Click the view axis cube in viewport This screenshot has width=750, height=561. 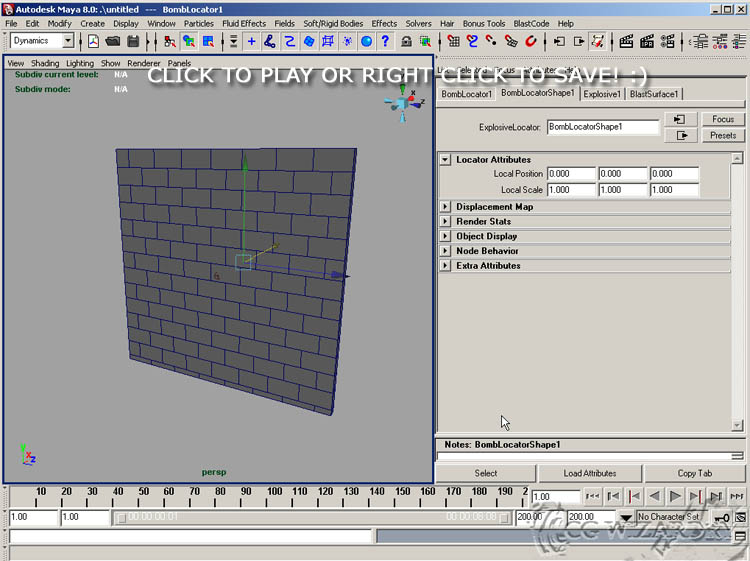[x=402, y=102]
